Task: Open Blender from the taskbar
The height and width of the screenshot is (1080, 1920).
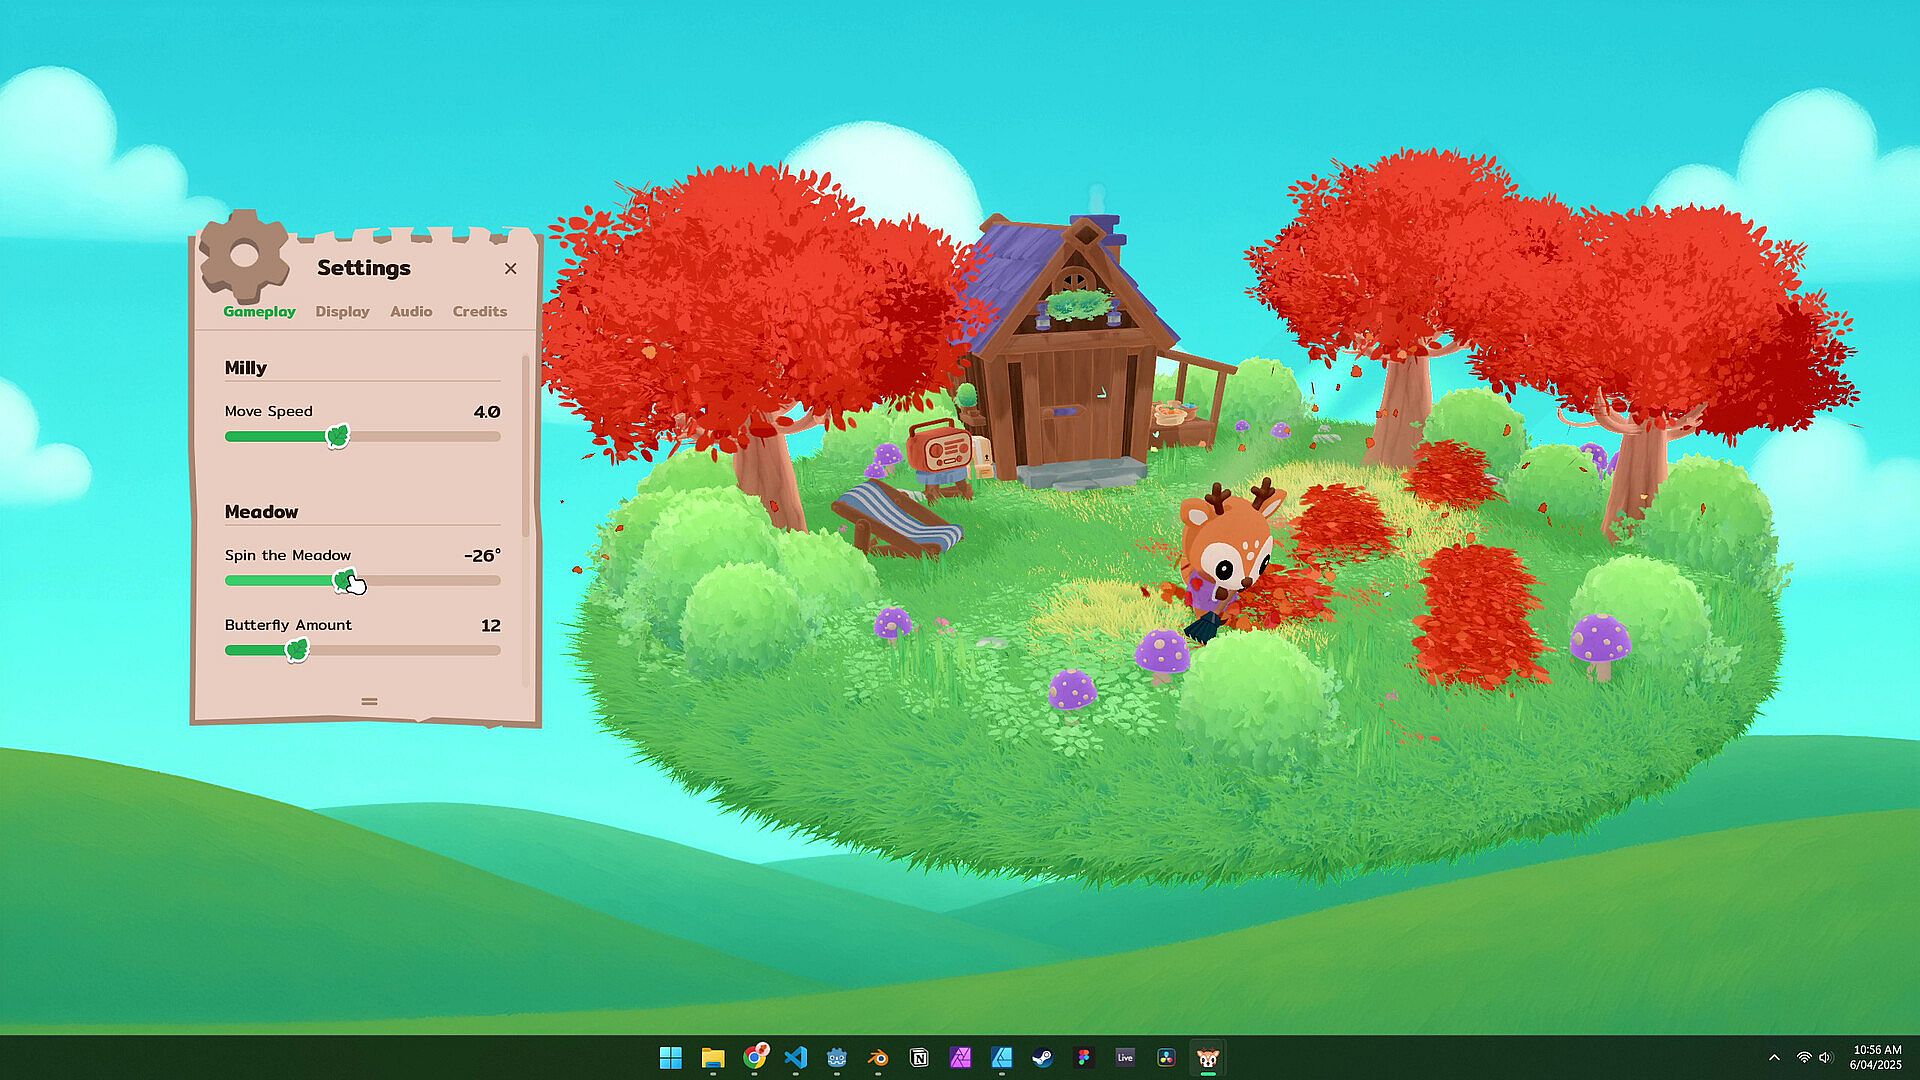Action: pyautogui.click(x=878, y=1057)
